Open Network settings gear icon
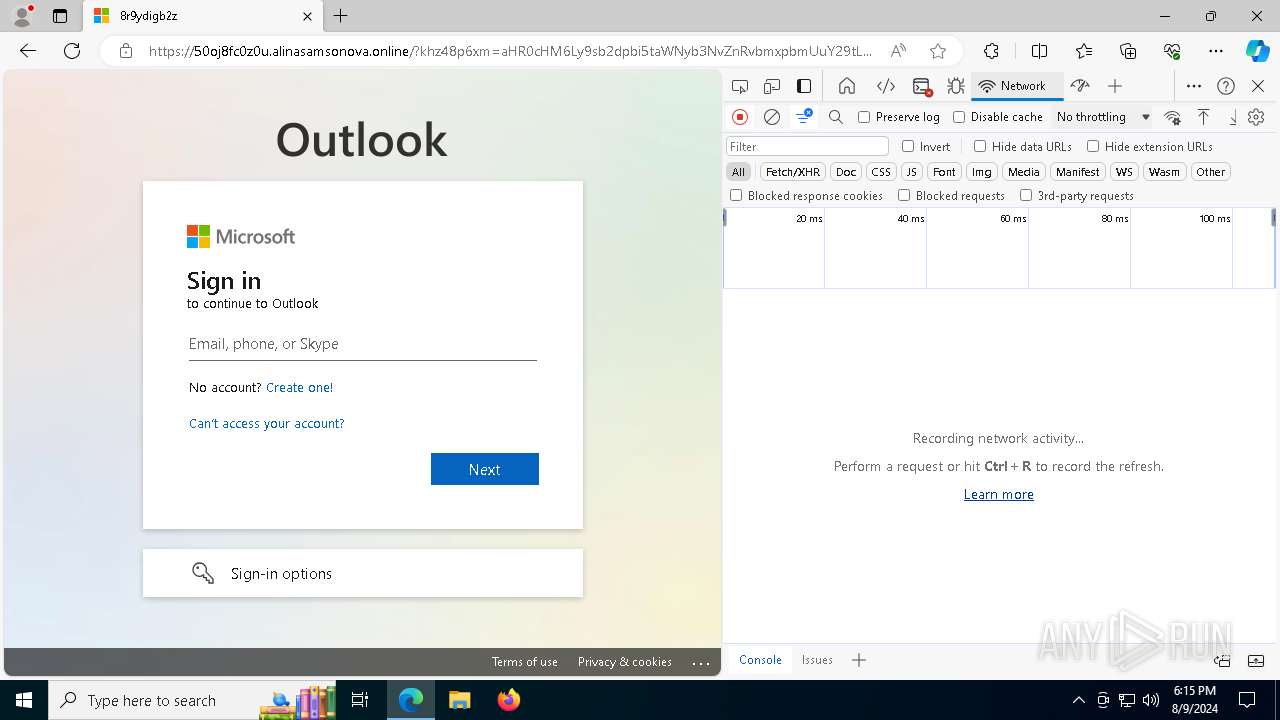The height and width of the screenshot is (720, 1280). coord(1257,117)
